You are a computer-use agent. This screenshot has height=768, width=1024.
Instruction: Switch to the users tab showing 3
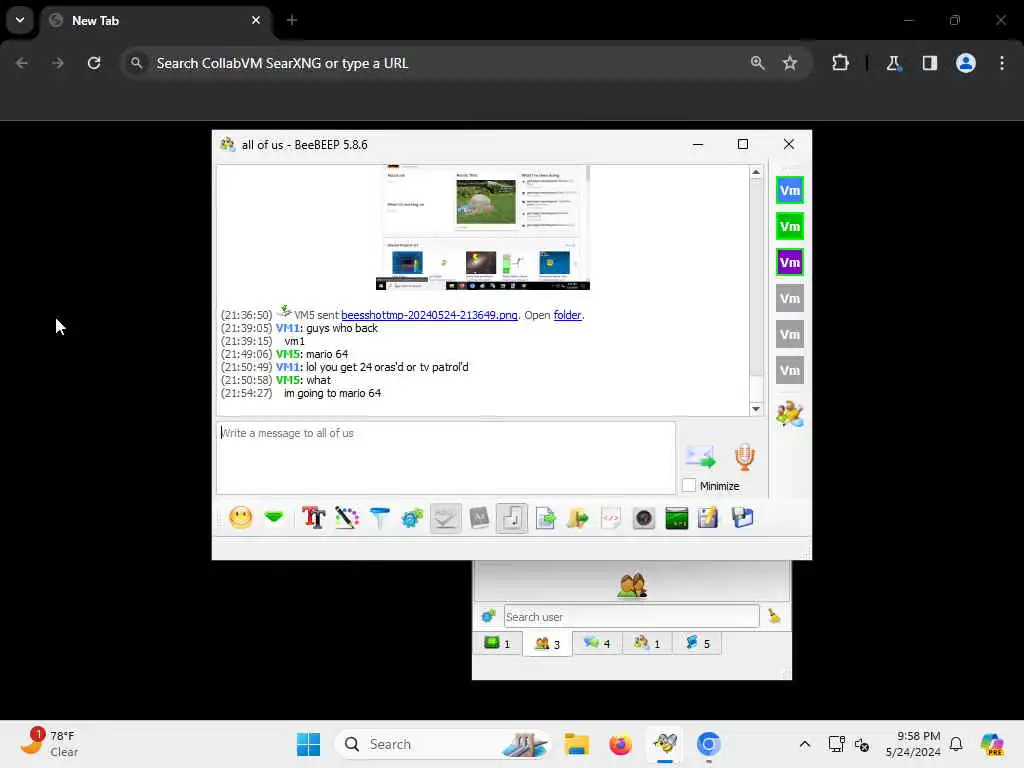pyautogui.click(x=547, y=643)
